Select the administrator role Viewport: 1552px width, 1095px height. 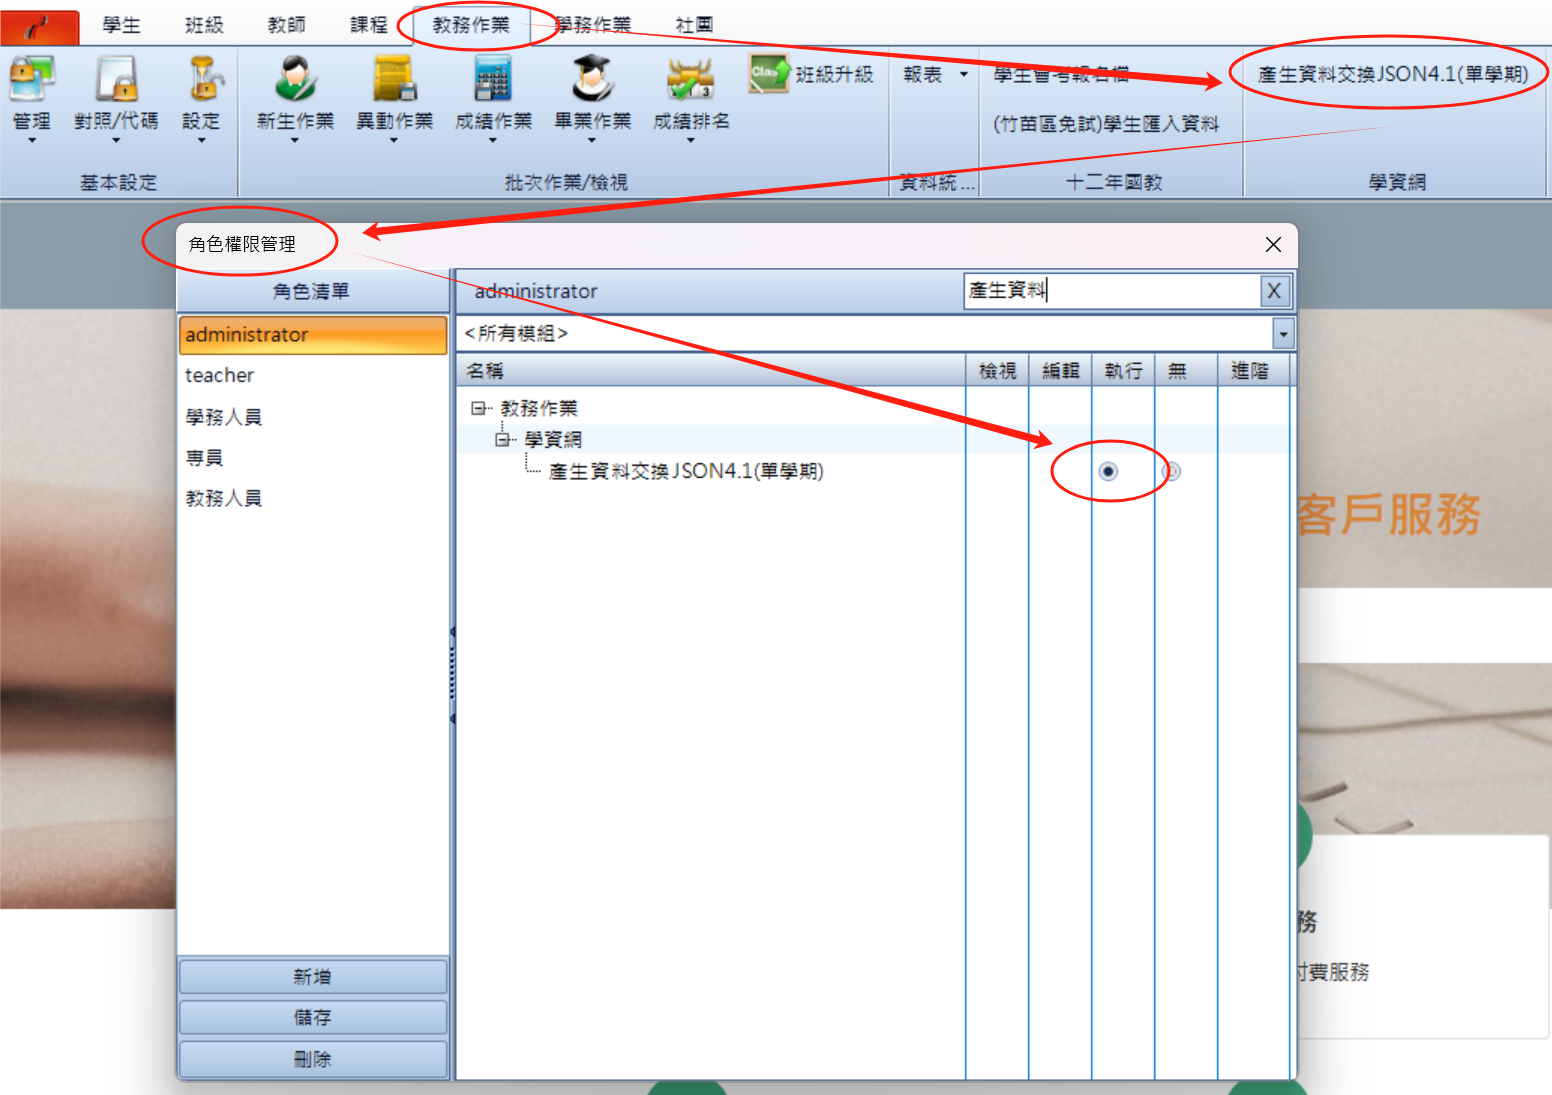313,335
